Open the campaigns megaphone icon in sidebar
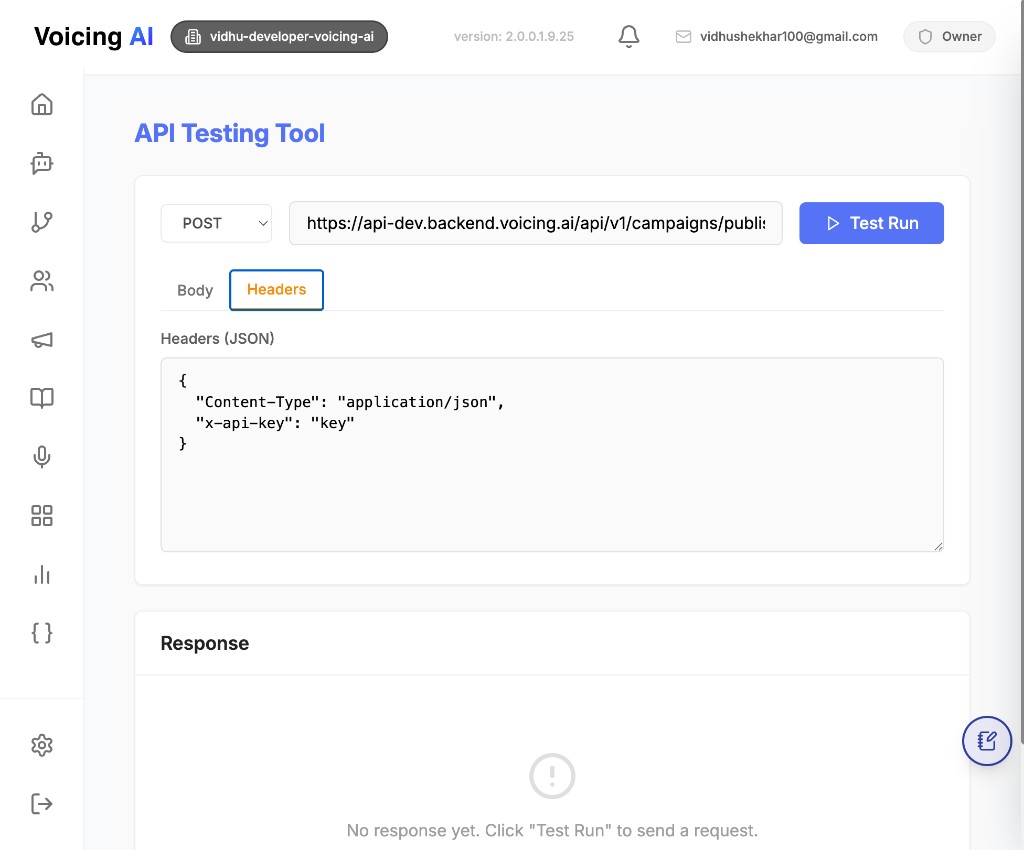 pyautogui.click(x=42, y=339)
